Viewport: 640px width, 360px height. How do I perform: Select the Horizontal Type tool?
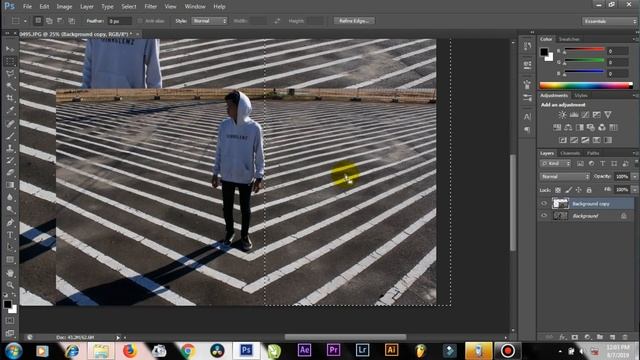coord(10,235)
